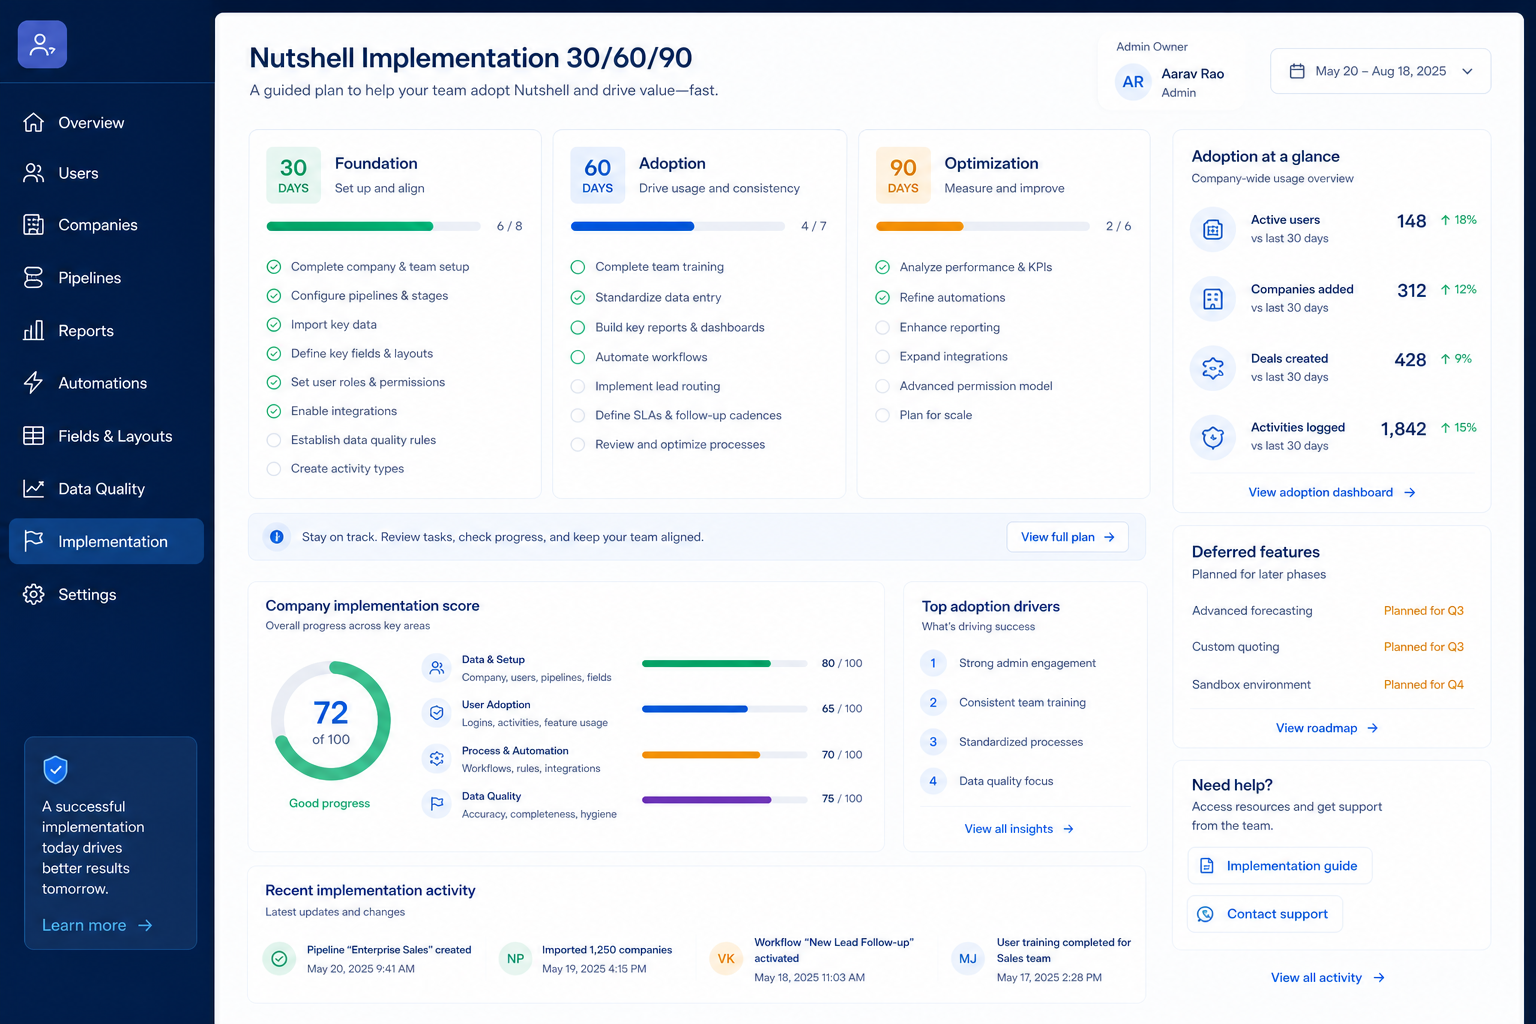The width and height of the screenshot is (1536, 1024).
Task: Click the Pipelines stack icon in sidebar
Action: [x=33, y=278]
